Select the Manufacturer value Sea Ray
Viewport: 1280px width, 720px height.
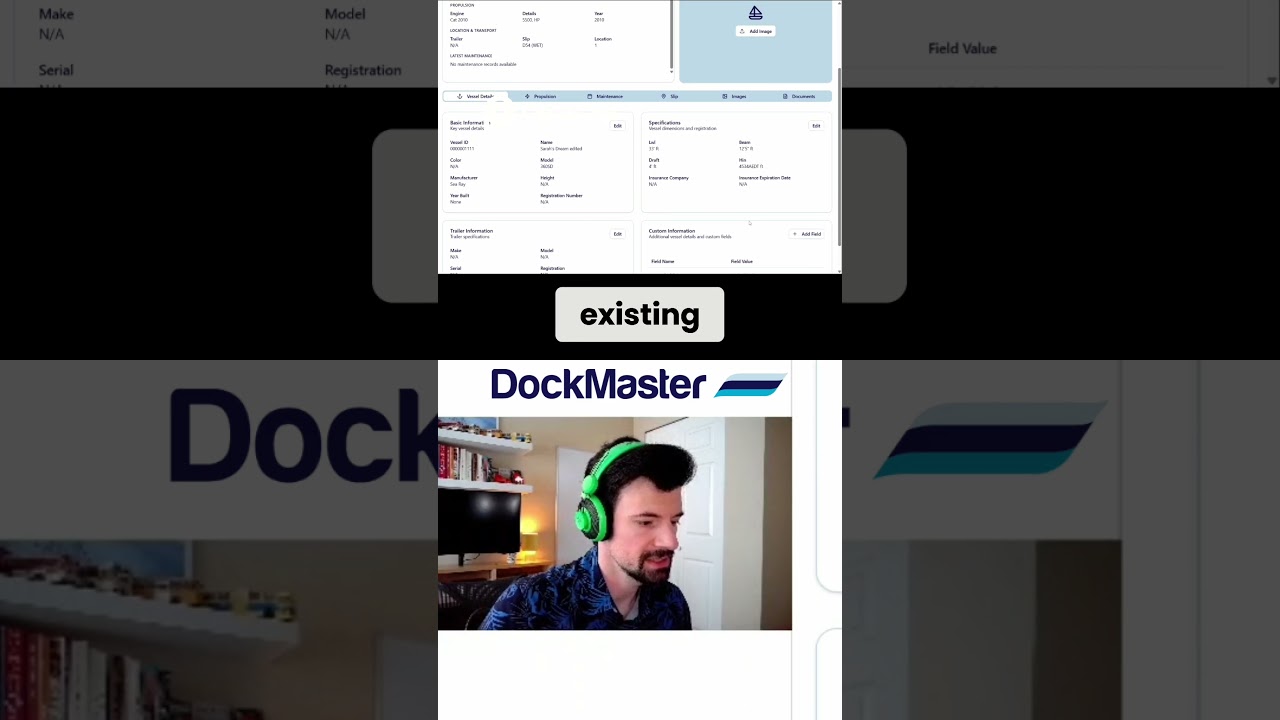pyautogui.click(x=457, y=184)
